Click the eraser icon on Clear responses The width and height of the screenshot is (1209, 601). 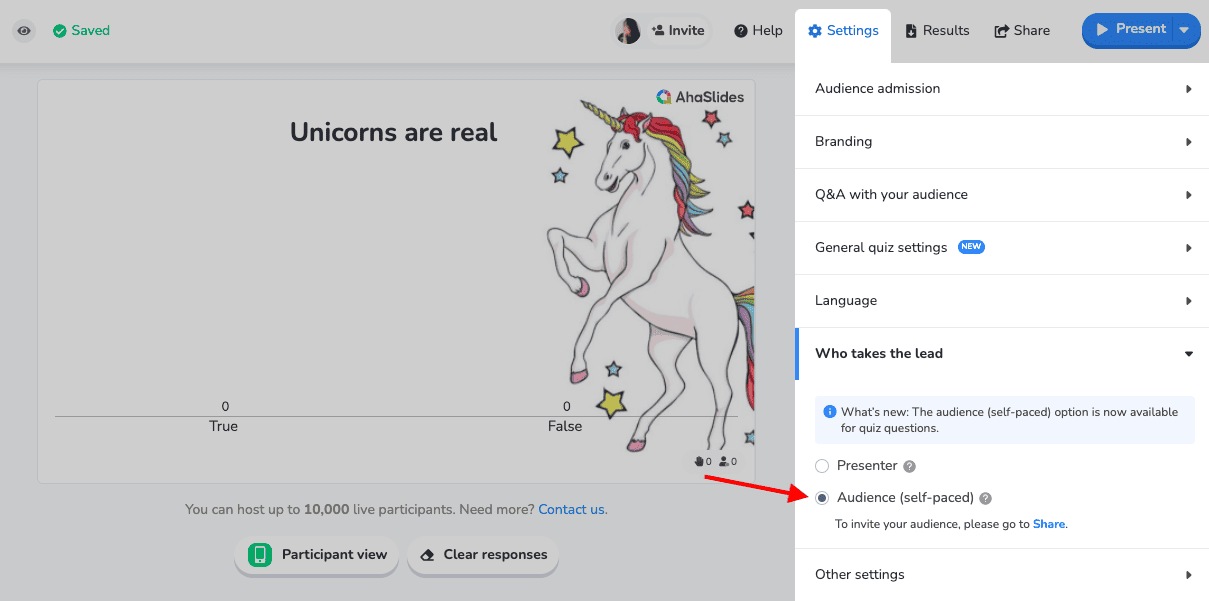pos(428,555)
